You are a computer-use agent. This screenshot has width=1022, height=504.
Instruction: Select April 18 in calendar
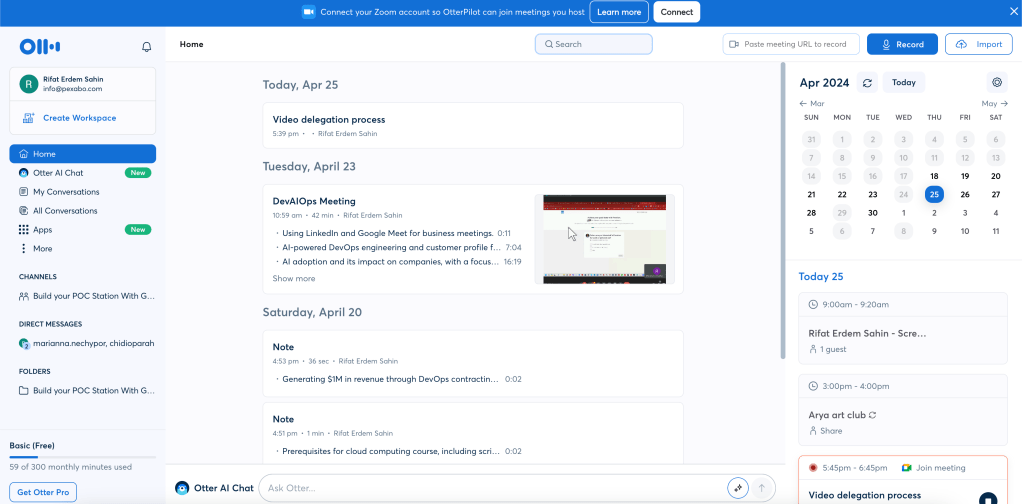(934, 176)
